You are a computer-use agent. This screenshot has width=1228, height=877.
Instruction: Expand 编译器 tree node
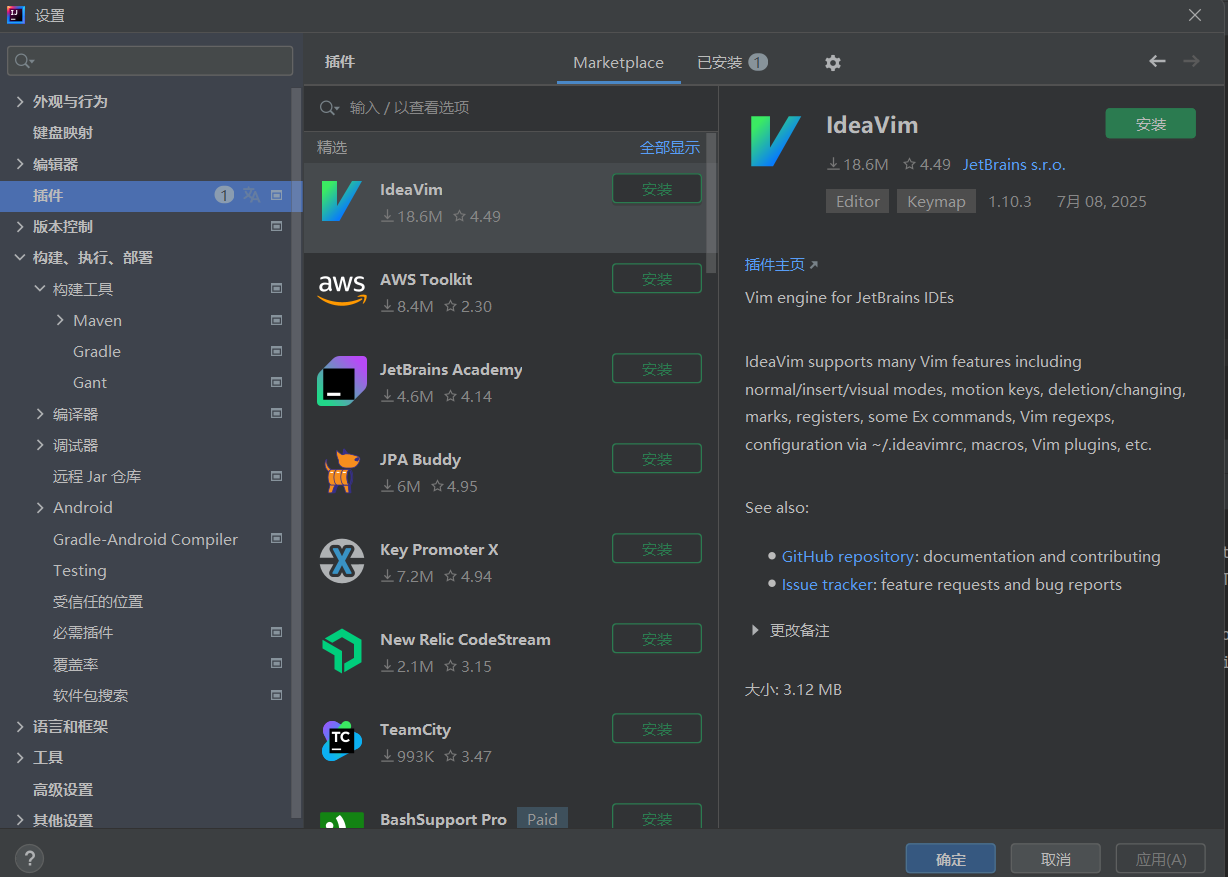(40, 414)
